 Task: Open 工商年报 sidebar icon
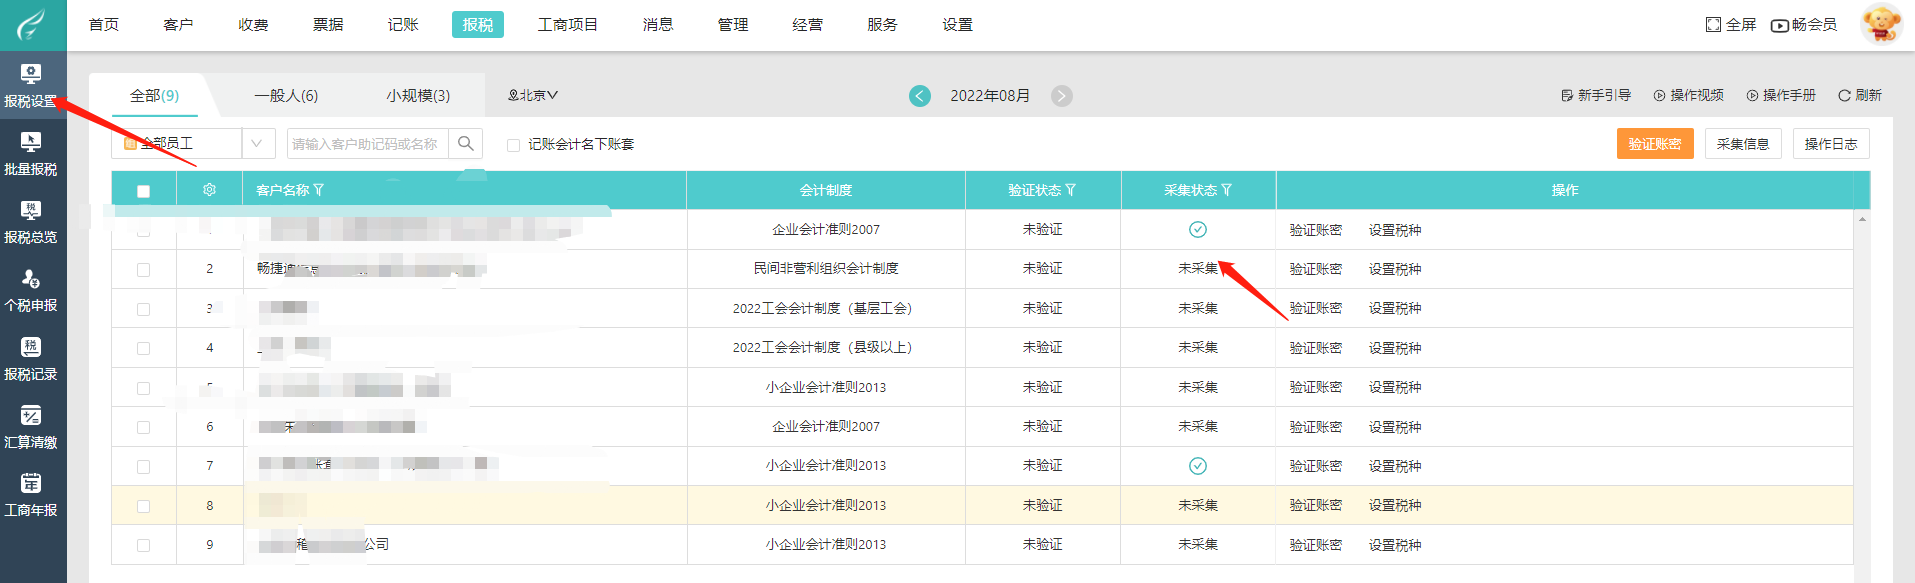pyautogui.click(x=31, y=494)
